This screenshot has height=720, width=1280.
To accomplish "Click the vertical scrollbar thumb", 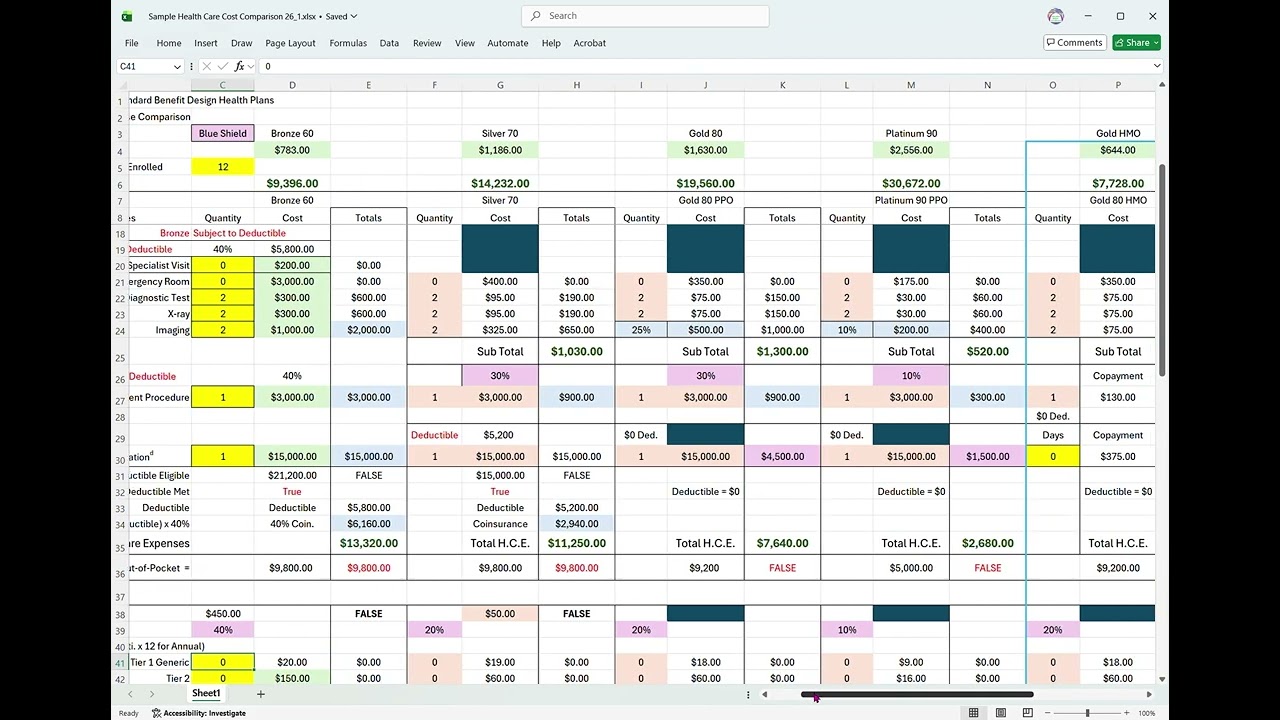I will [1162, 270].
